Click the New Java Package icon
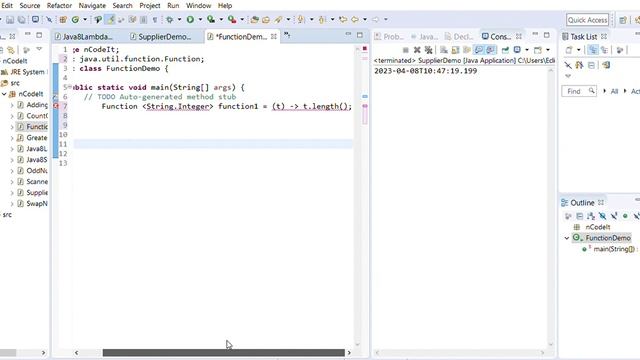Viewport: 640px width, 360px height. [63, 19]
